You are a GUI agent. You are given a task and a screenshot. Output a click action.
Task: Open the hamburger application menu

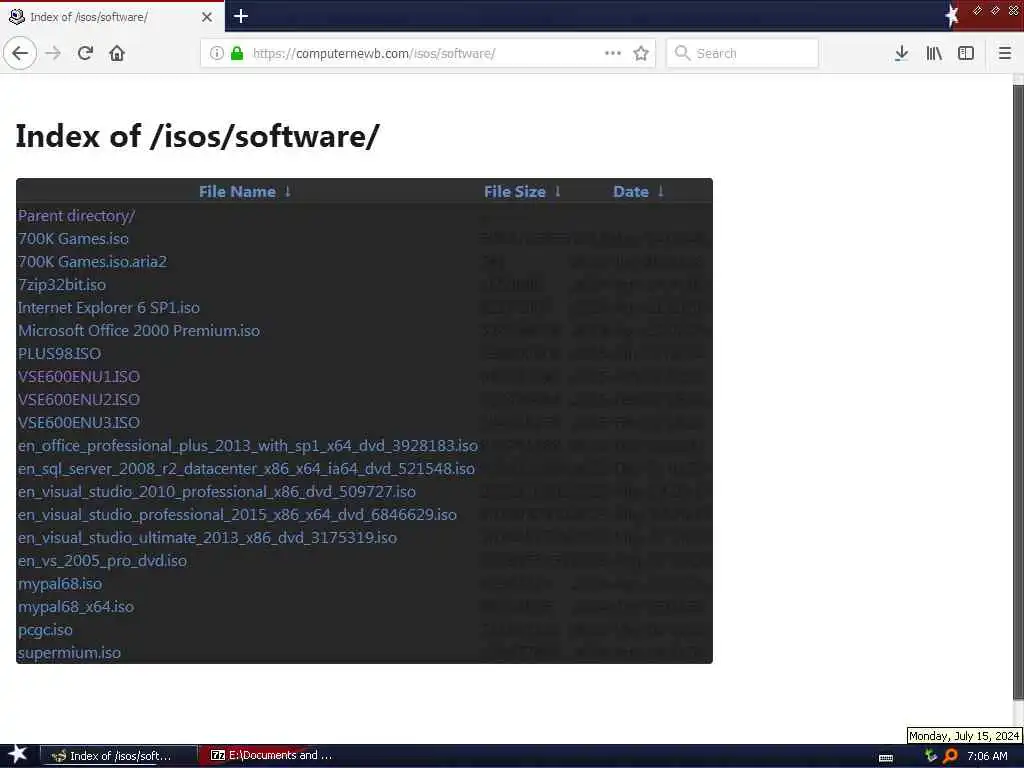click(1004, 53)
